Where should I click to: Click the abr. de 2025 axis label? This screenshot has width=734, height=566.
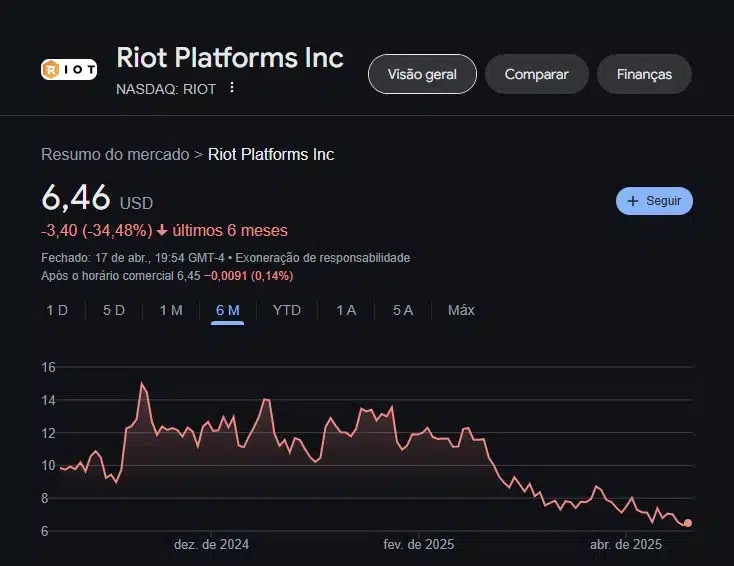(x=626, y=544)
